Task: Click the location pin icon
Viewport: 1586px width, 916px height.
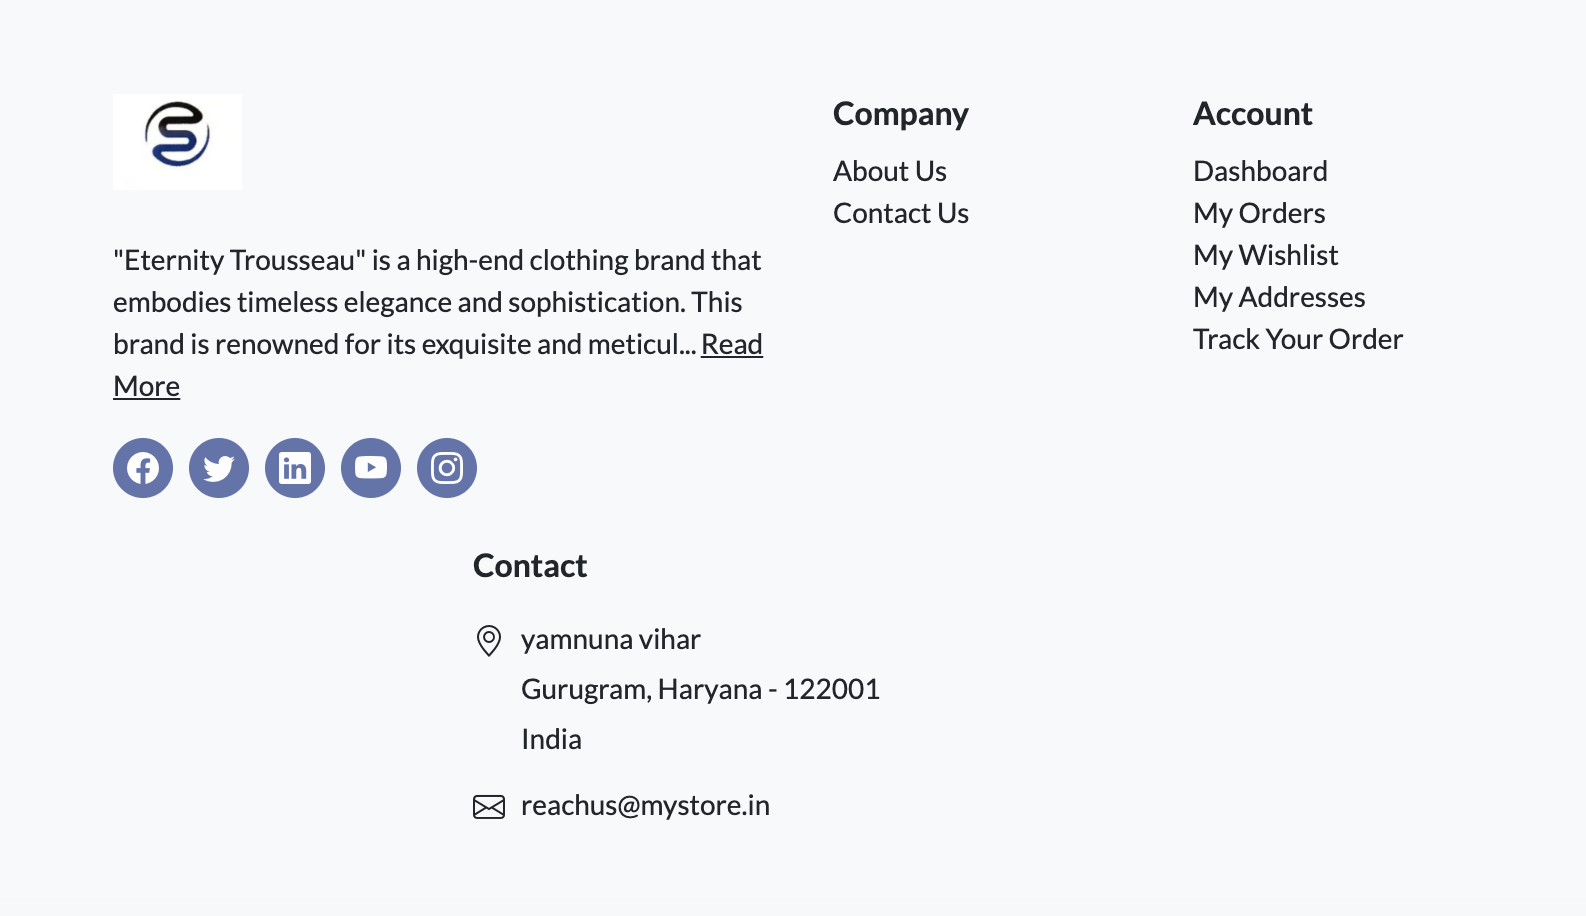Action: point(489,640)
